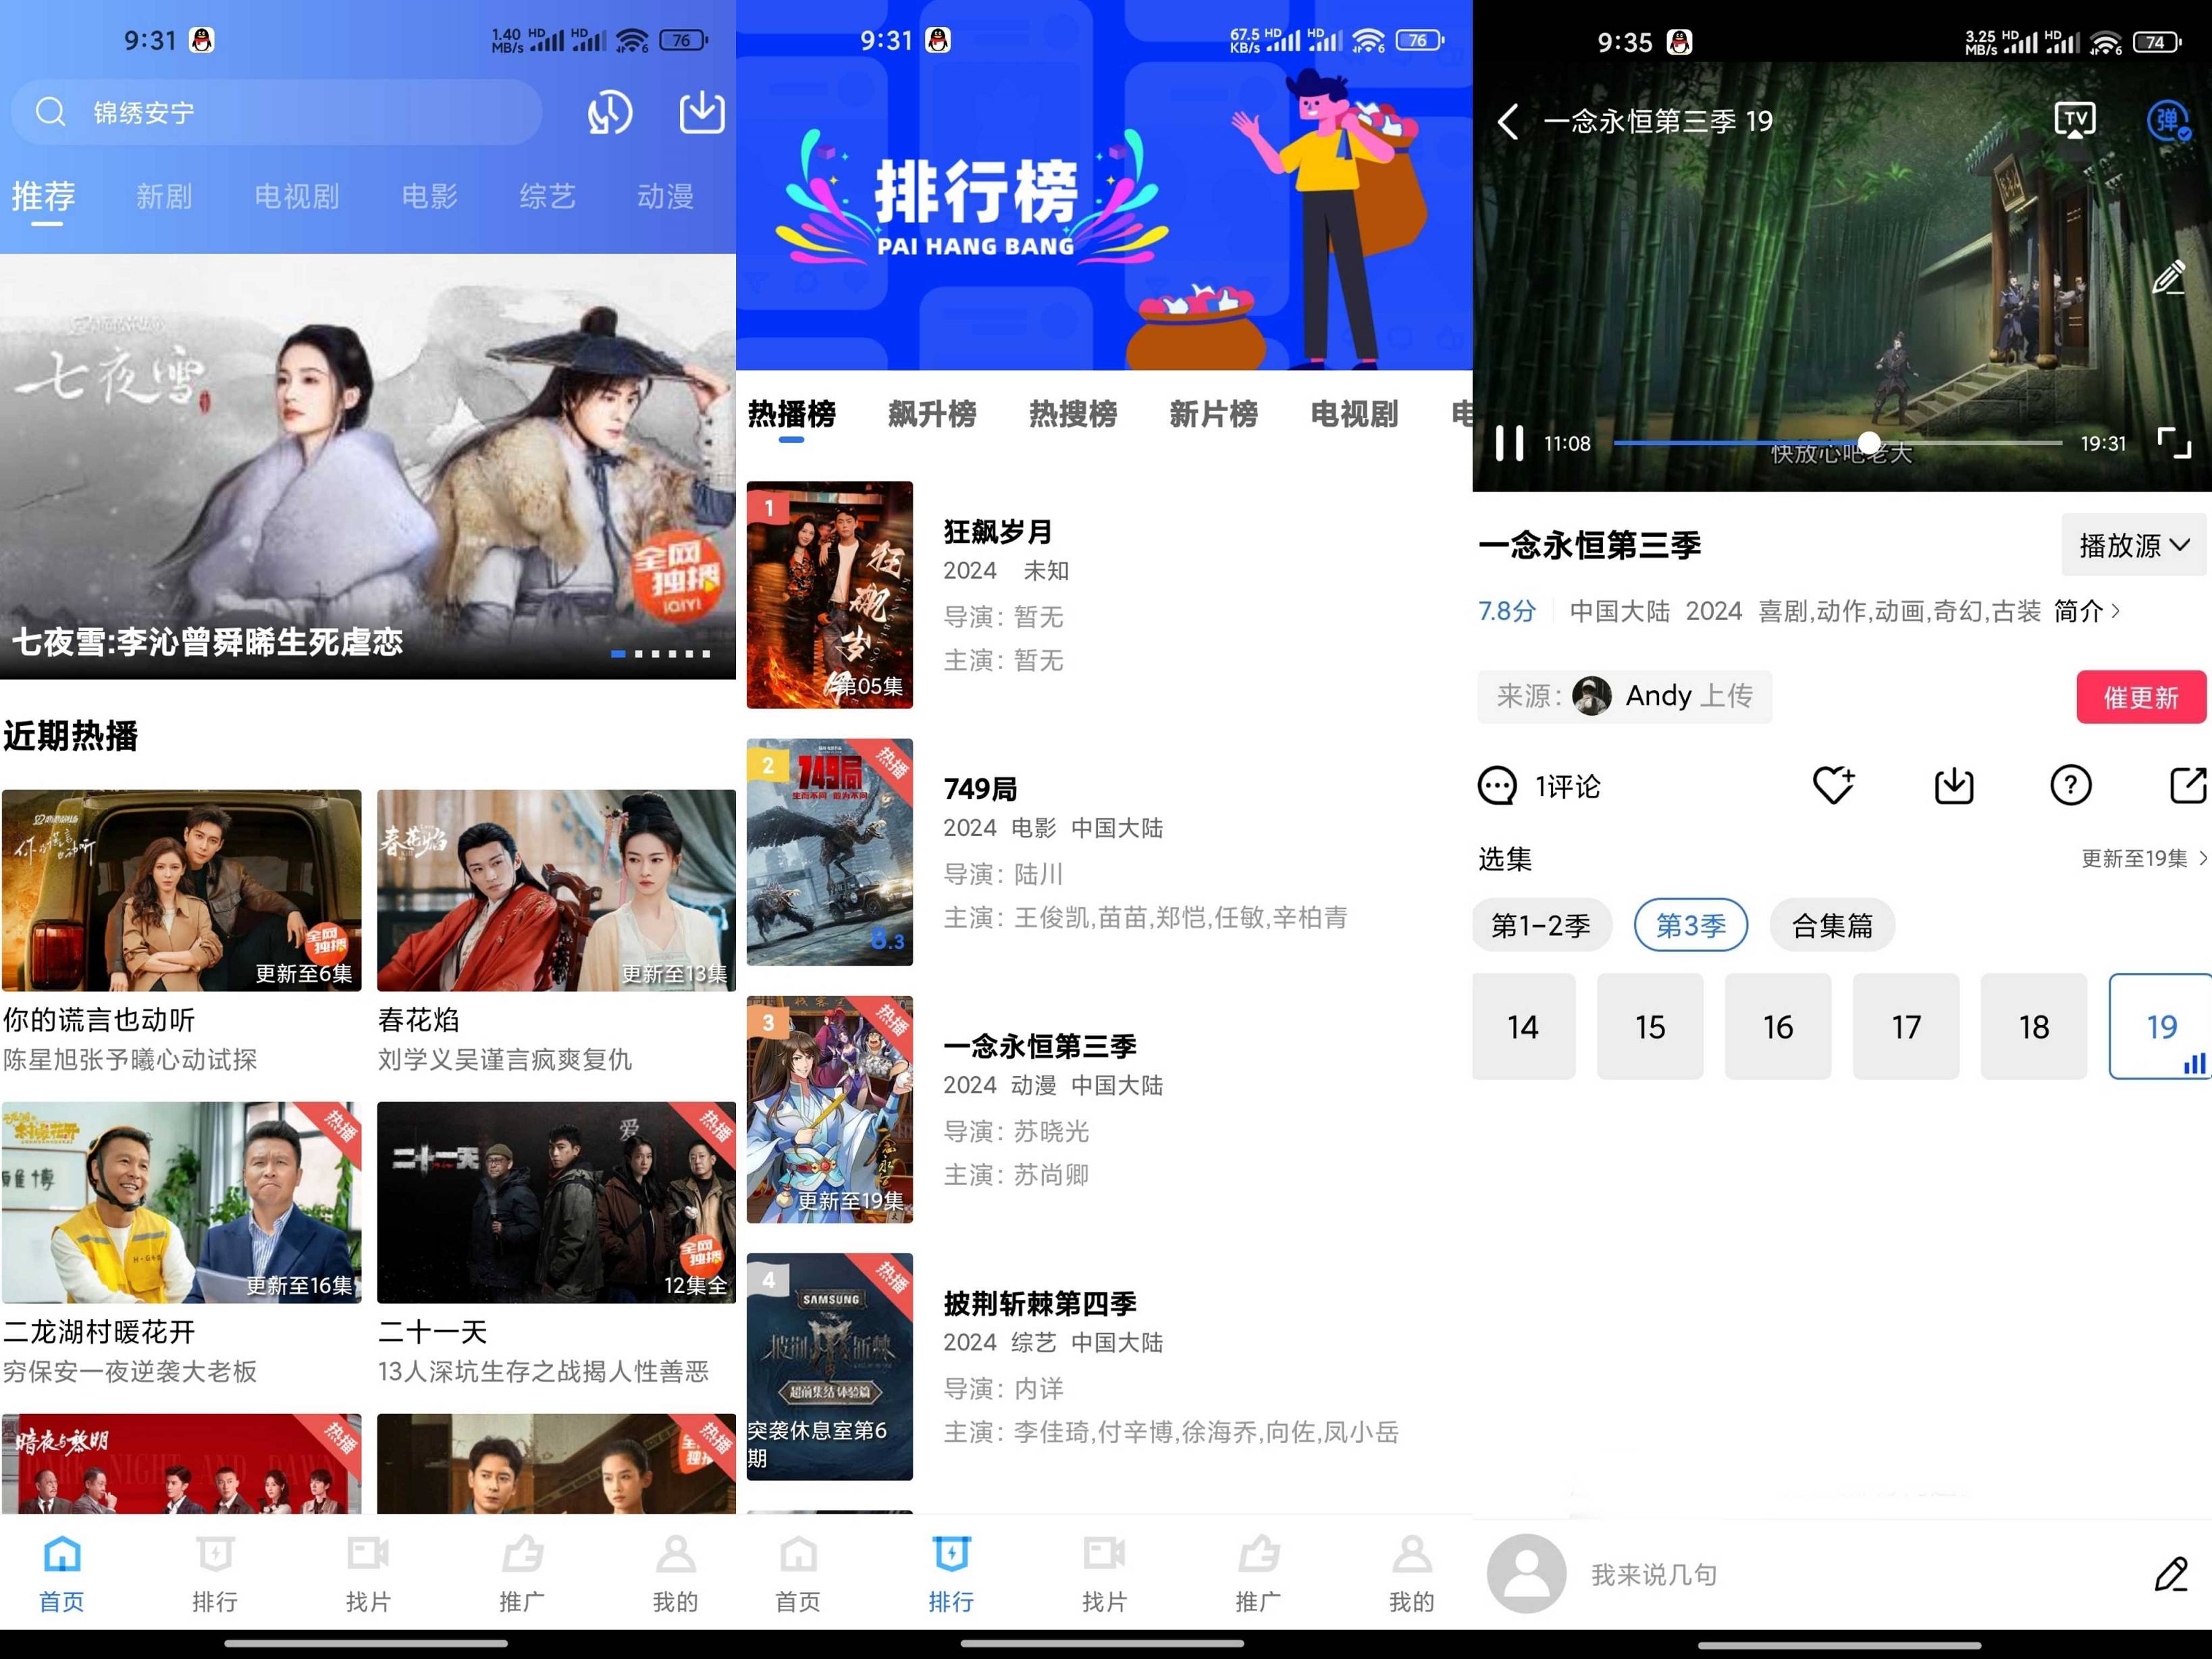Tap 排行 icon in ranking screen nav
The height and width of the screenshot is (1659, 2212).
(951, 1554)
